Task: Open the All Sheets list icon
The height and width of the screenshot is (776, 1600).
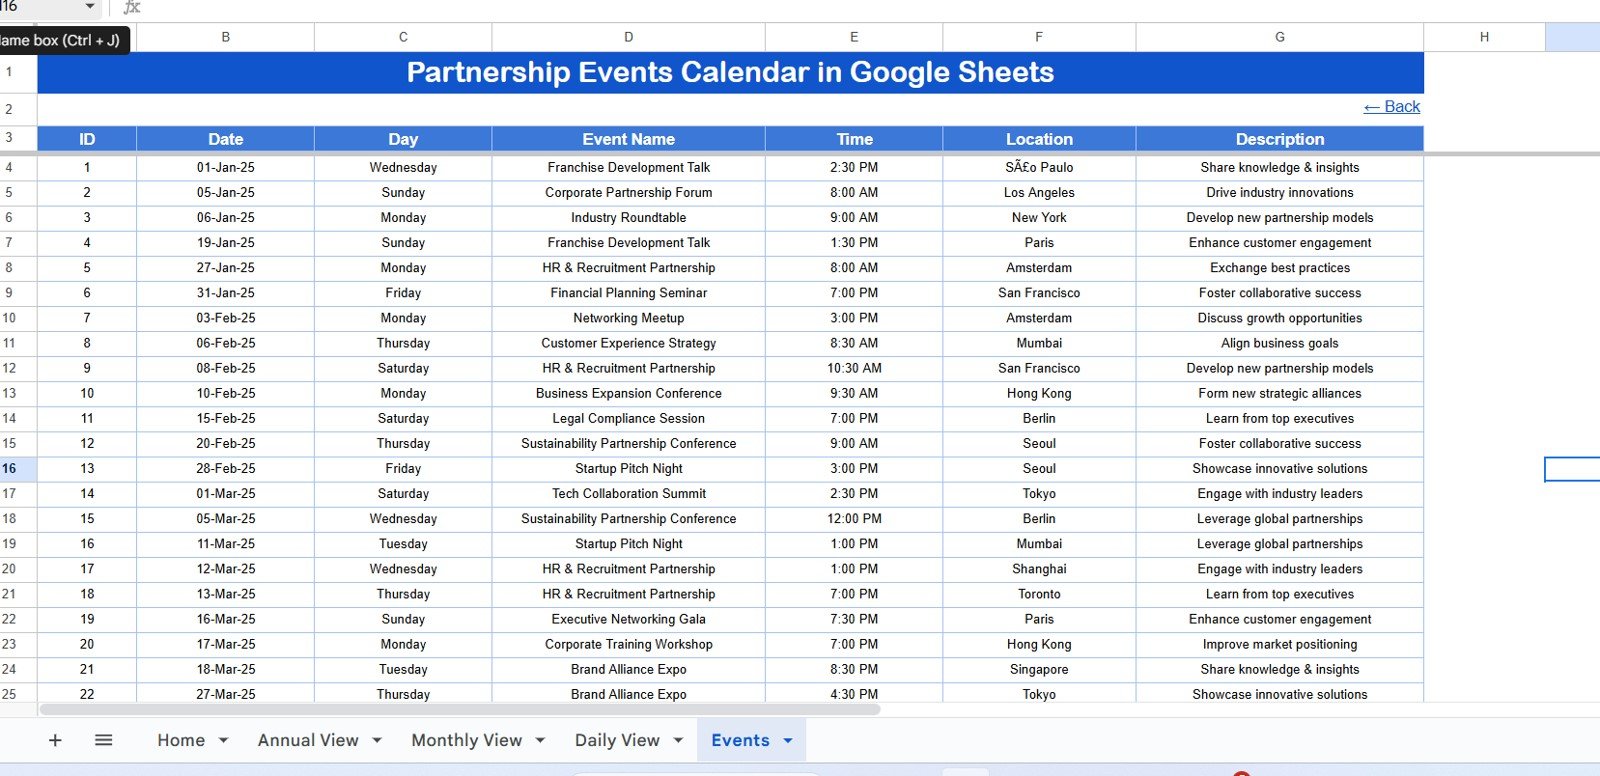Action: click(103, 740)
